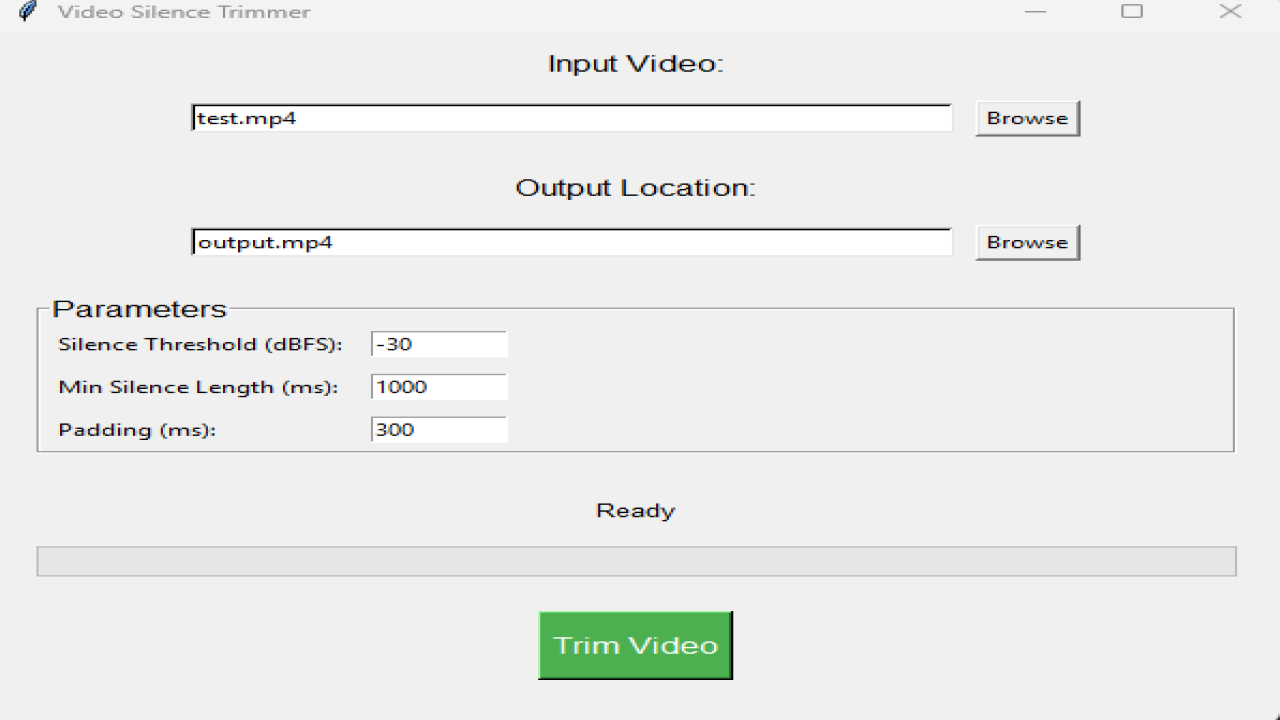Click the Output Location heading label
Screen dimensions: 1280x720
(x=636, y=186)
